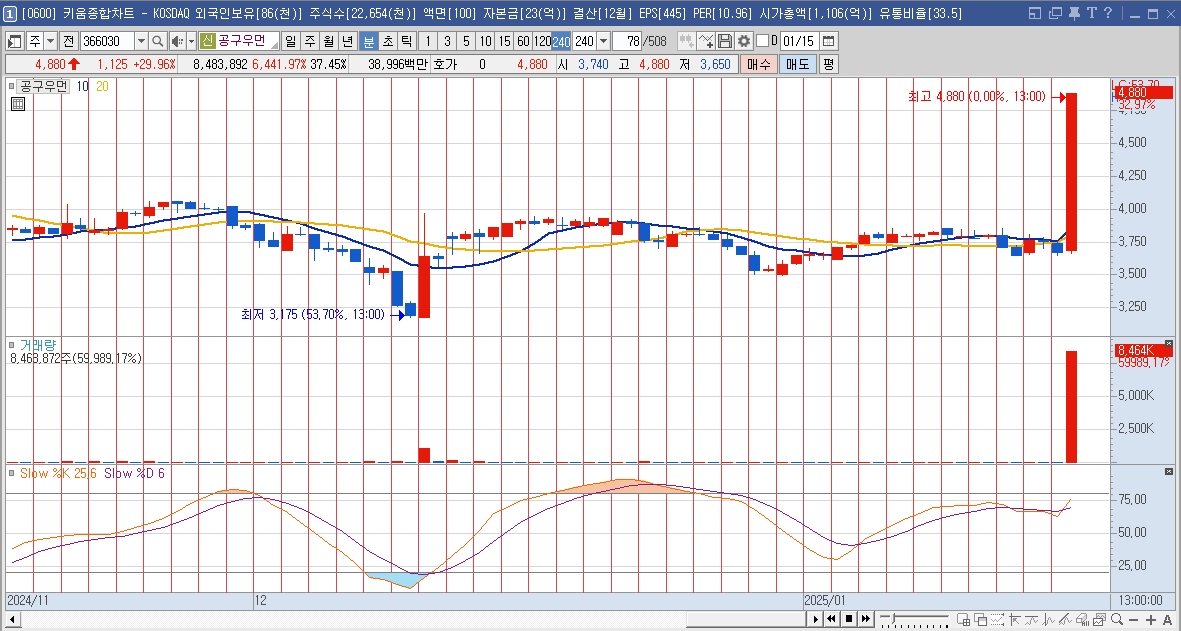This screenshot has height=631, width=1181.
Task: Select the 1 minute interval tab
Action: (428, 41)
